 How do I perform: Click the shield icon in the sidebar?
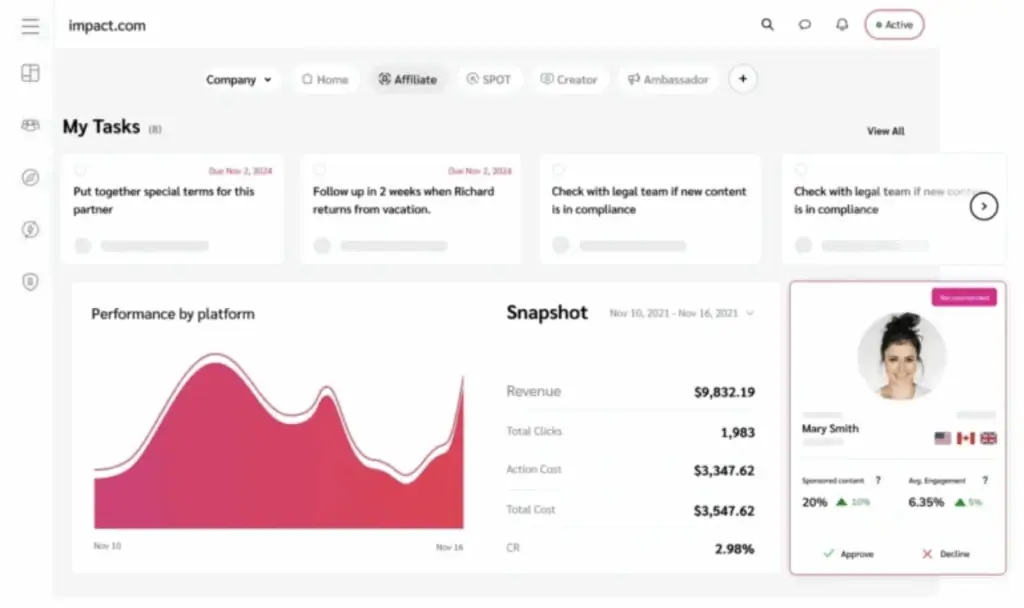30,282
